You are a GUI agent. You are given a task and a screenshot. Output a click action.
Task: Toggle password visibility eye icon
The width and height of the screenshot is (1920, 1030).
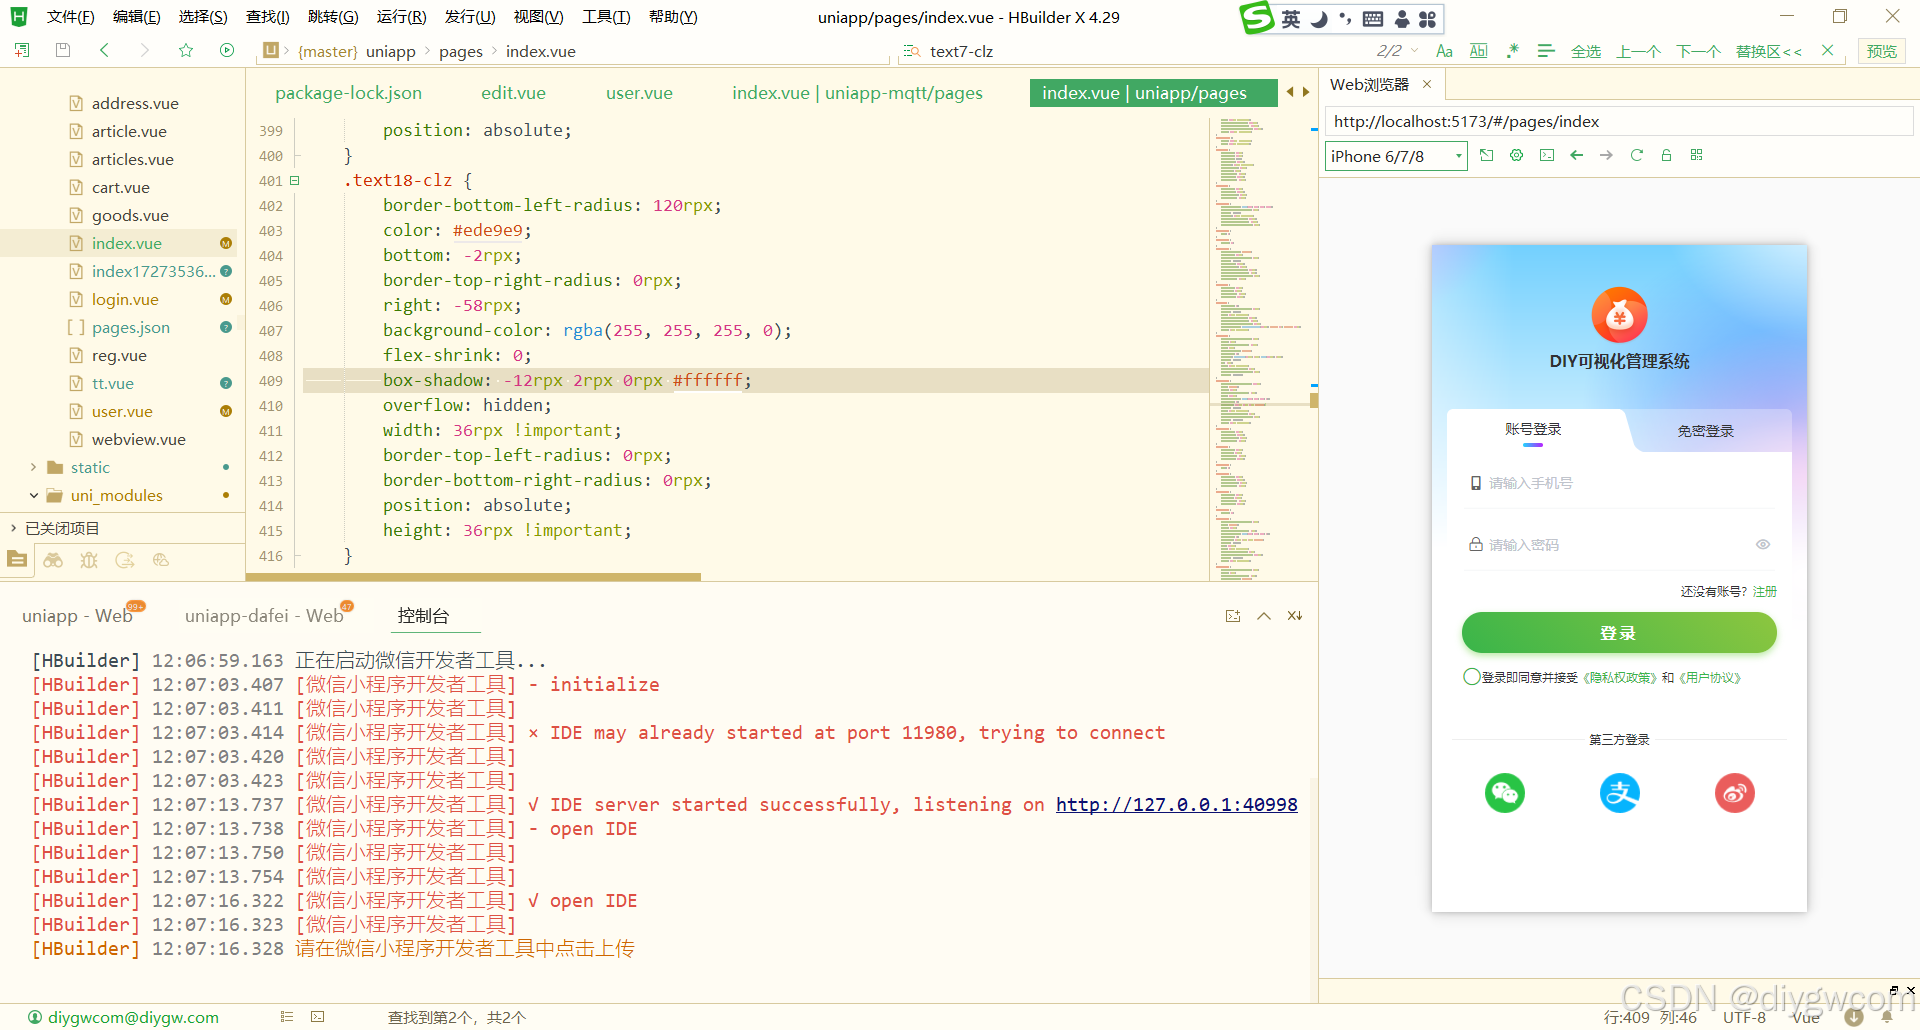pos(1763,544)
